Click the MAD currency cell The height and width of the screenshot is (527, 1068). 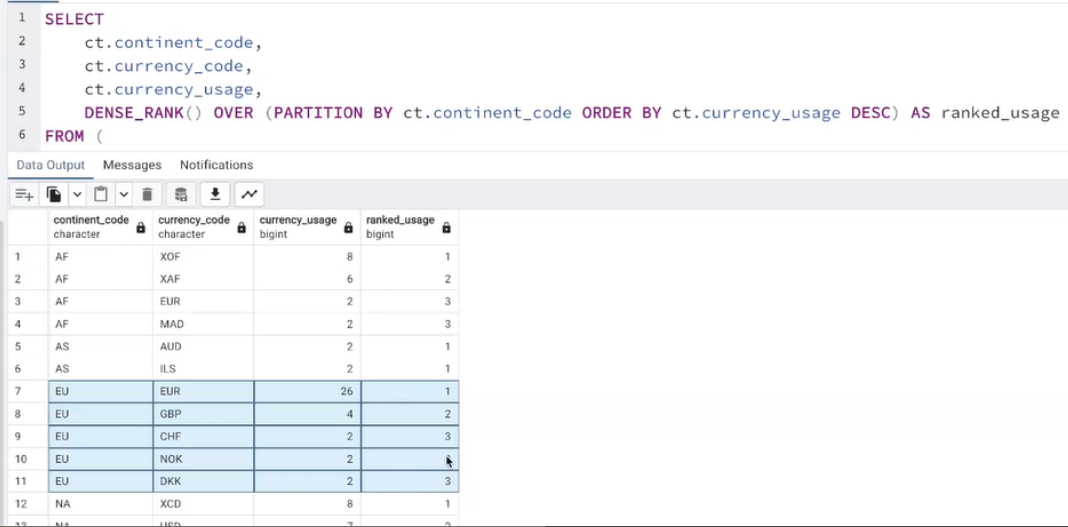tap(204, 324)
